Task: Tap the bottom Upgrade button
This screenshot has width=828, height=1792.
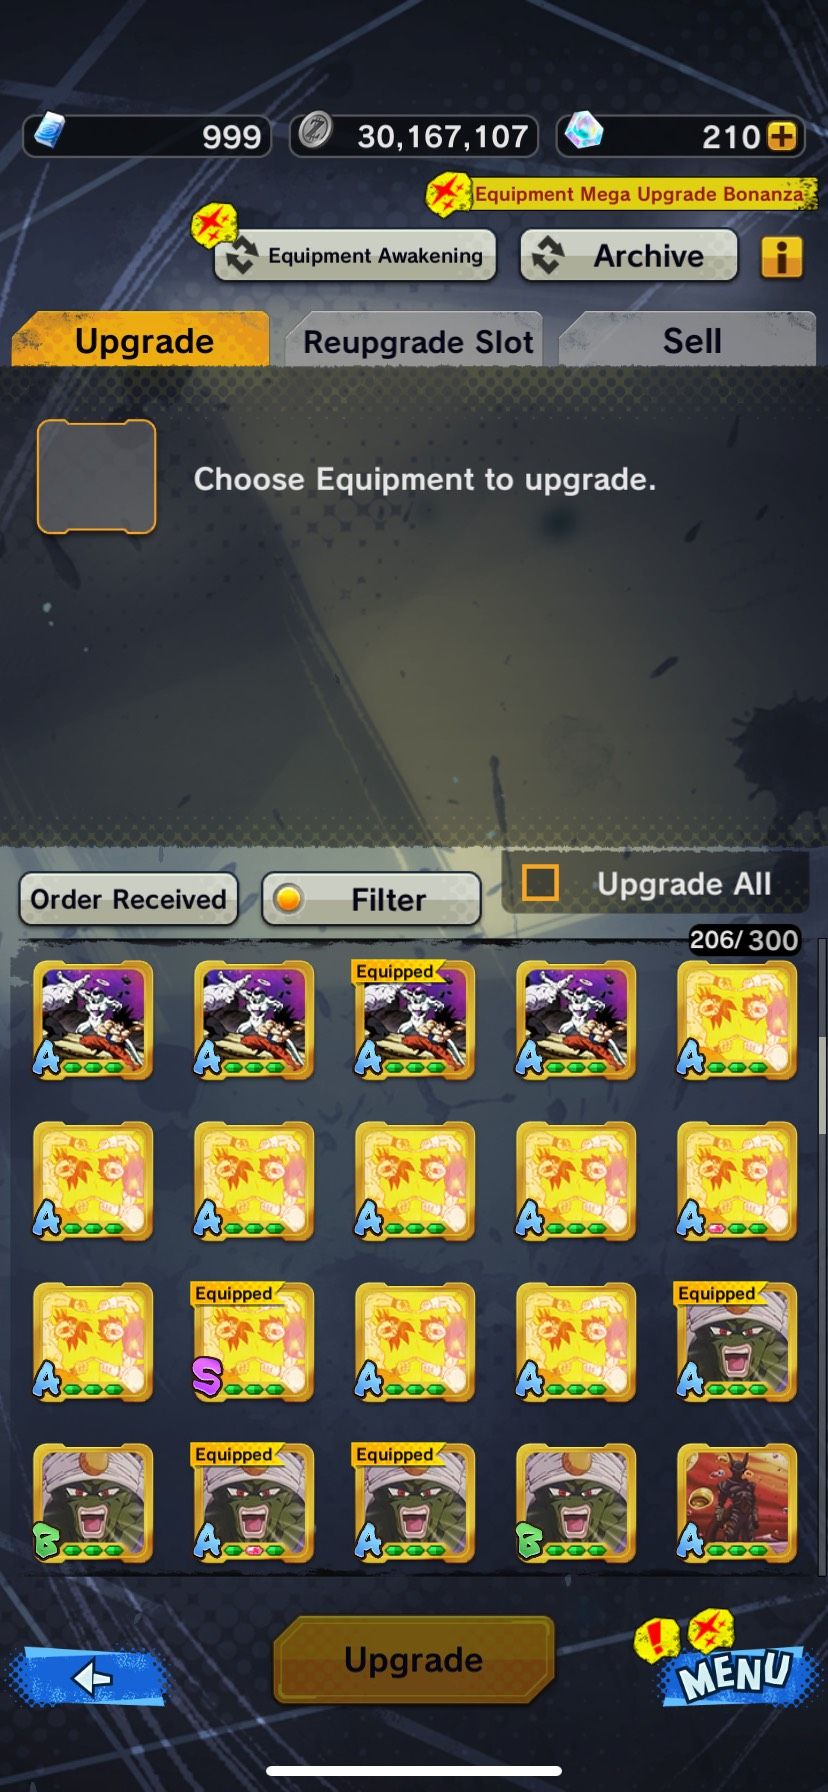Action: [413, 1659]
